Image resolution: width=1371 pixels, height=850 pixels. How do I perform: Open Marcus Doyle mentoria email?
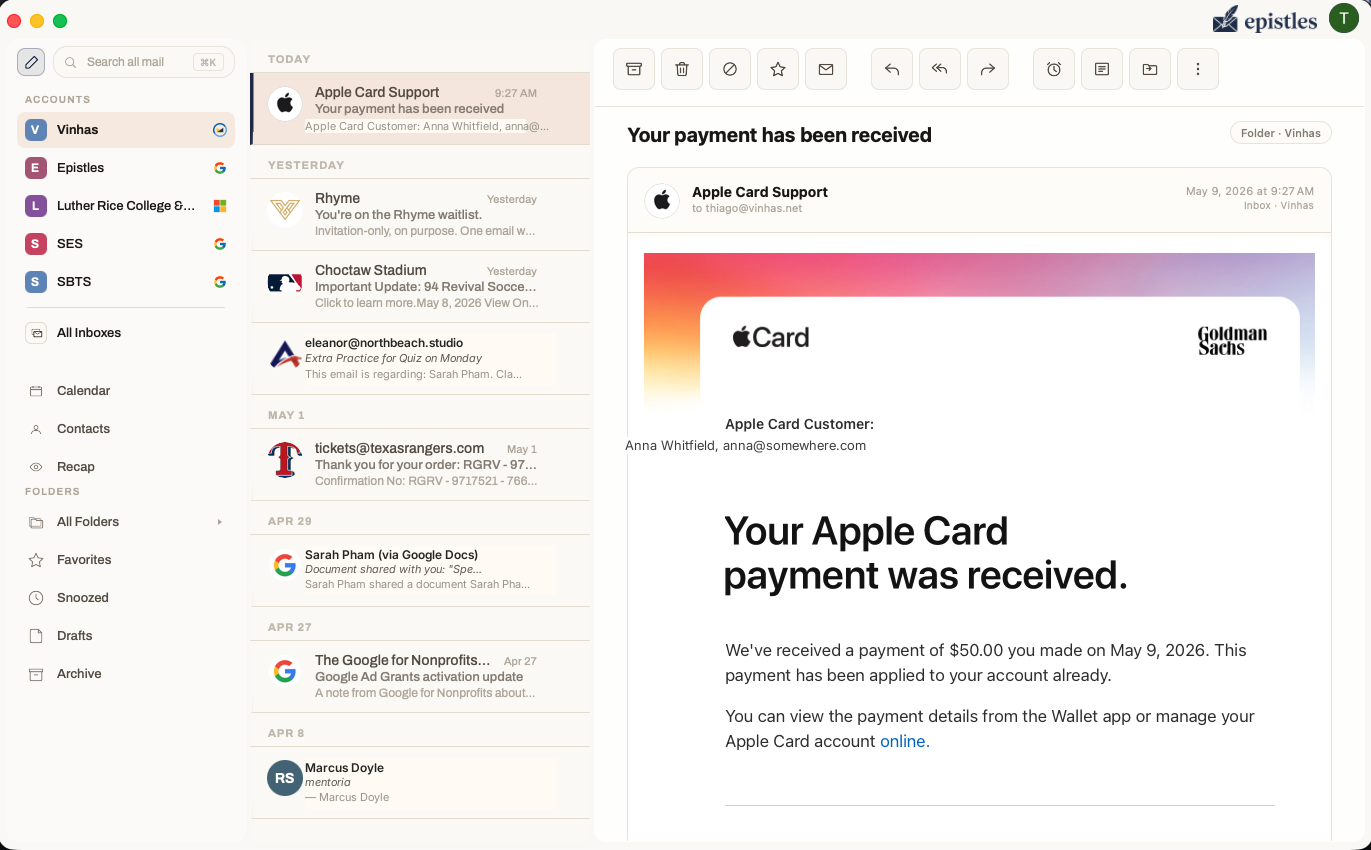coord(420,782)
